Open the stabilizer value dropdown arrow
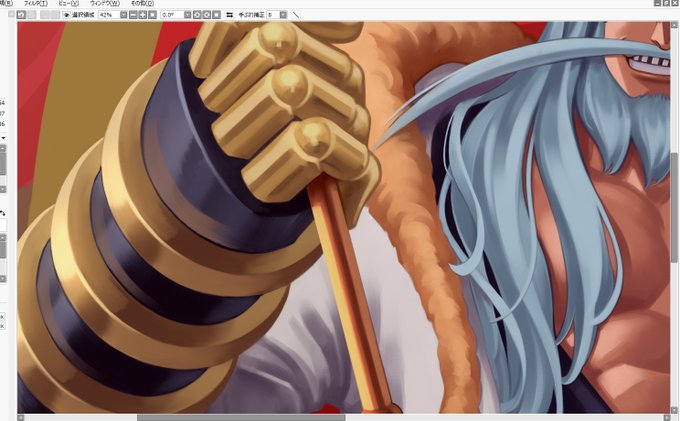 tap(283, 15)
